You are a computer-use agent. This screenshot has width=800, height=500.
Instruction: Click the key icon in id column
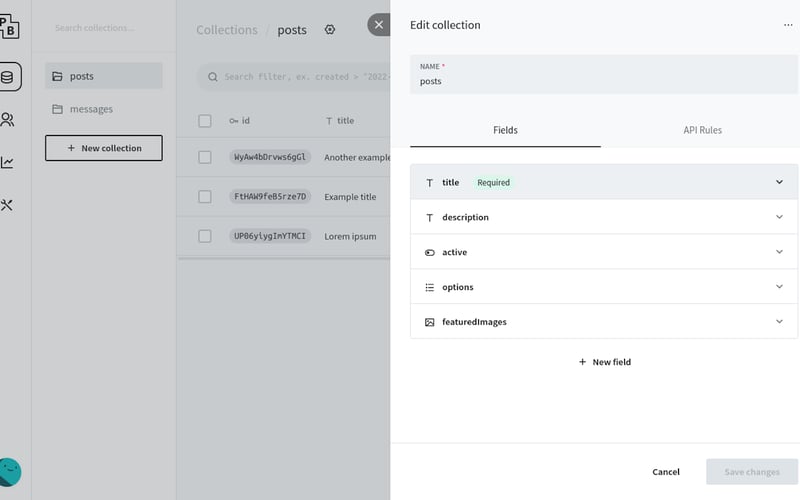(x=234, y=121)
